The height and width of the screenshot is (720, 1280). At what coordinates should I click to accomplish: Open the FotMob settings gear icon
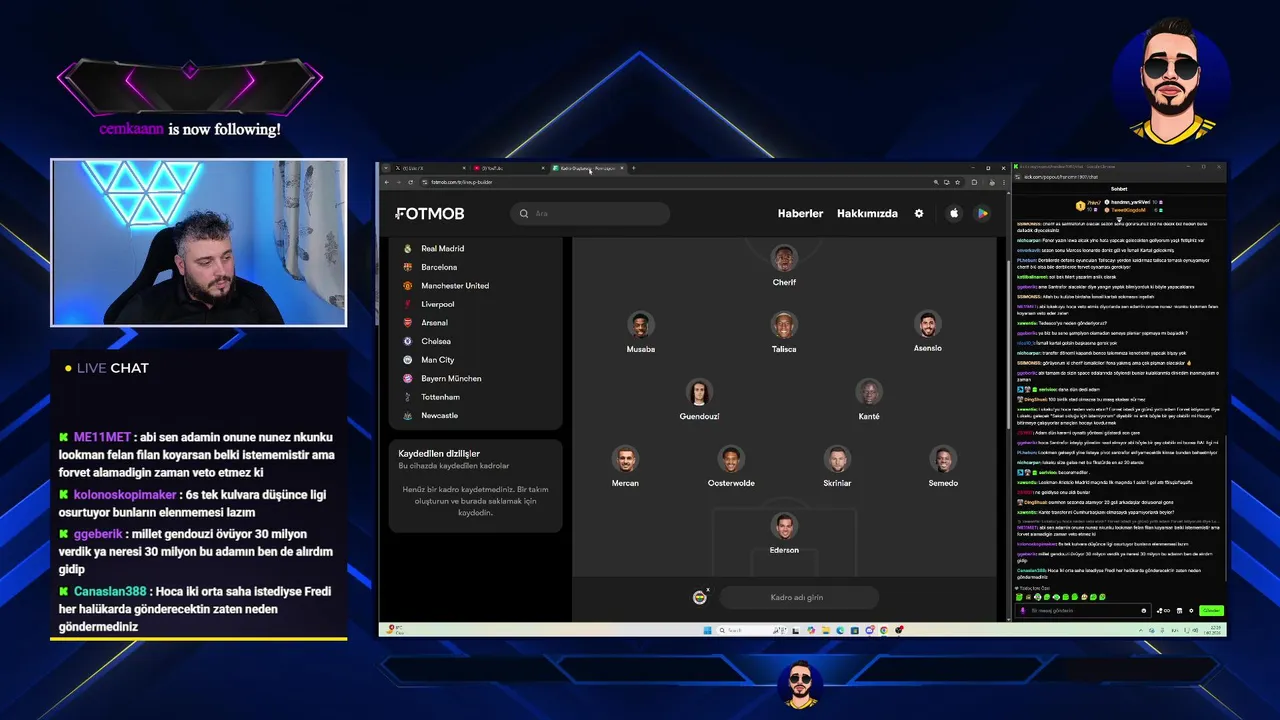919,213
